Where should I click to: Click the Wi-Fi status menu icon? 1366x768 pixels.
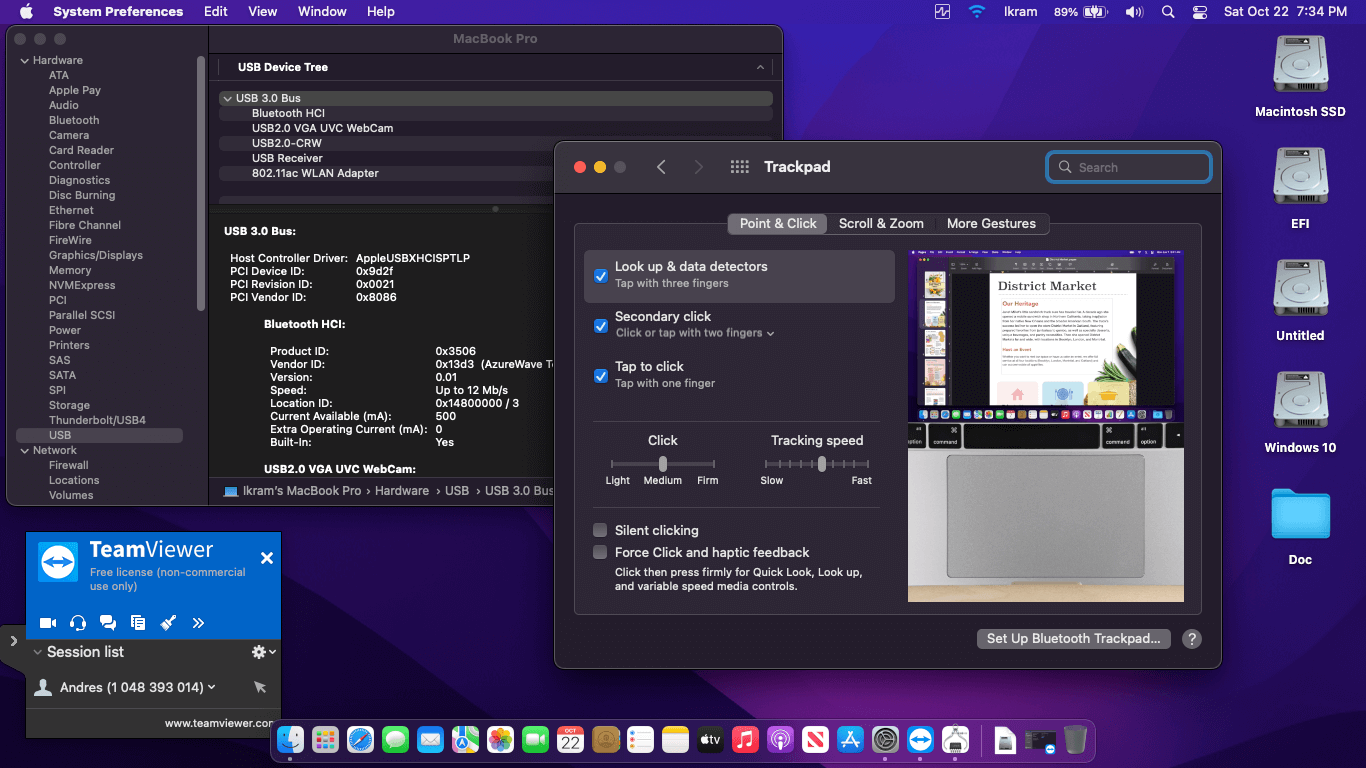[976, 12]
